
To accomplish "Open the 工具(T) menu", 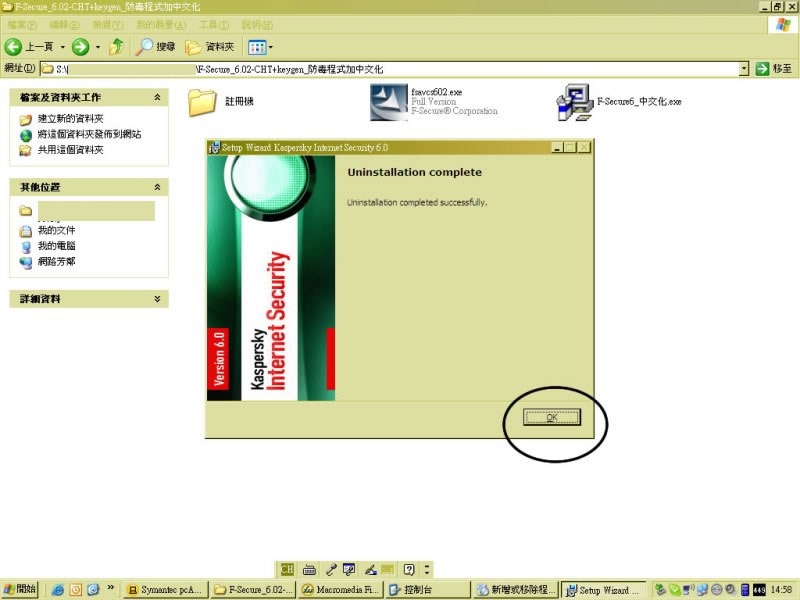I will coord(214,24).
